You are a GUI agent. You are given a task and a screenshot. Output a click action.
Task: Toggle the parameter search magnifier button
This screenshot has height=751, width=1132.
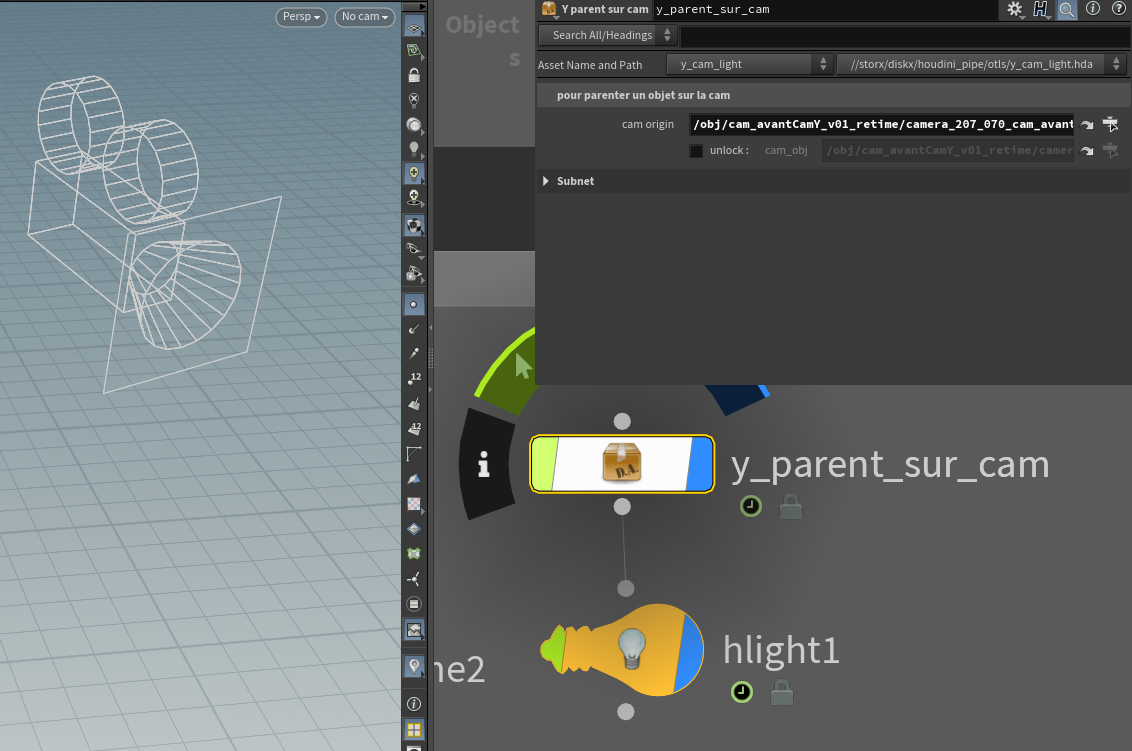pos(1066,9)
